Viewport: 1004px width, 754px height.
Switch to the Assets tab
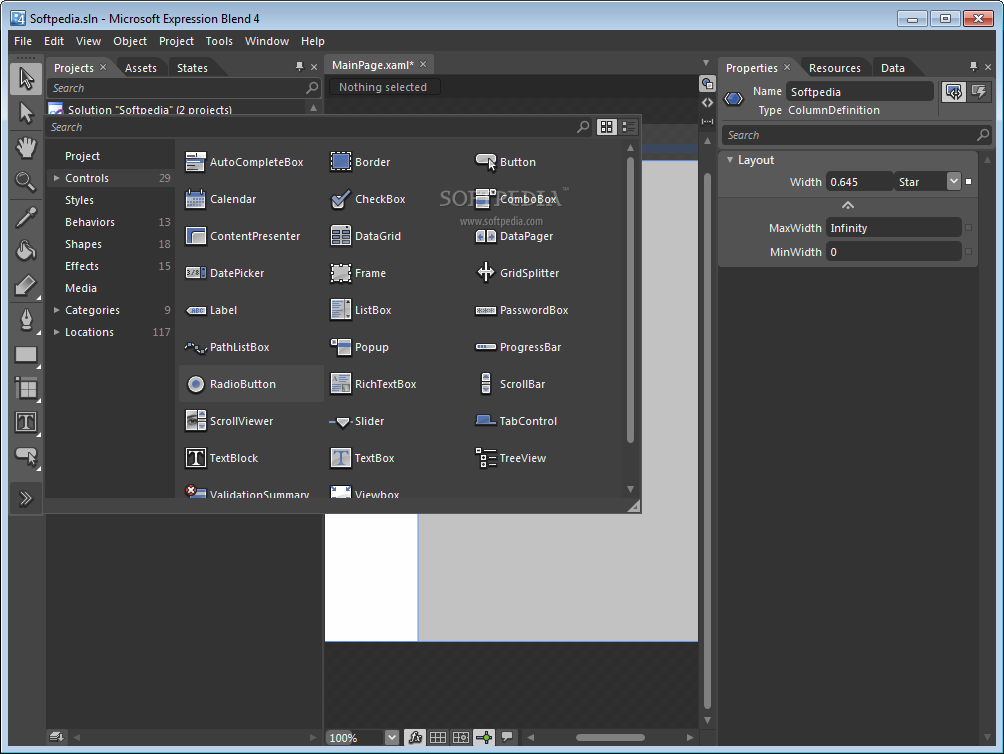[x=141, y=68]
